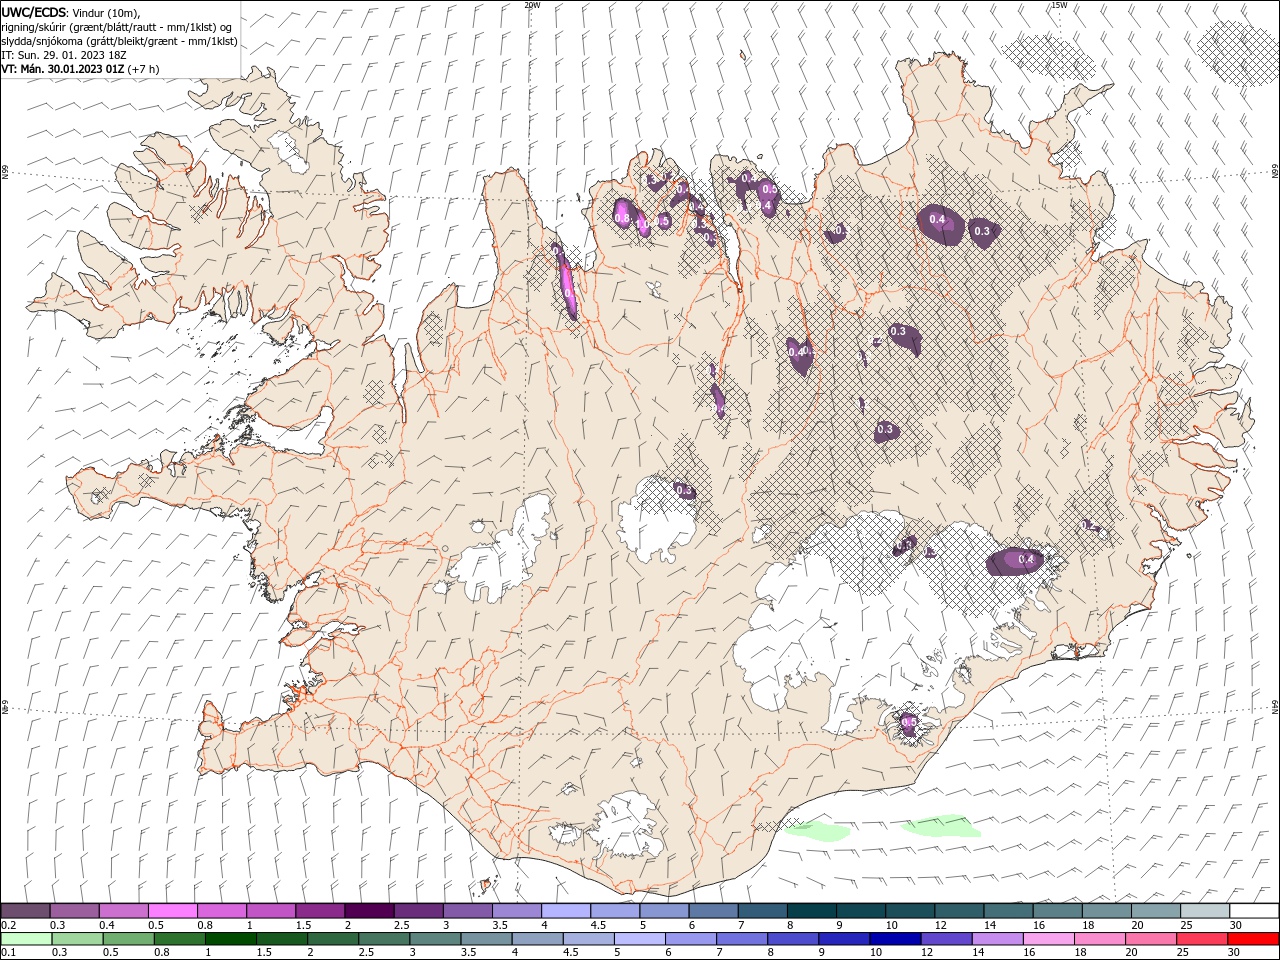Select the violet 12 swatch in lower scale
Image resolution: width=1280 pixels, height=960 pixels.
click(x=945, y=939)
